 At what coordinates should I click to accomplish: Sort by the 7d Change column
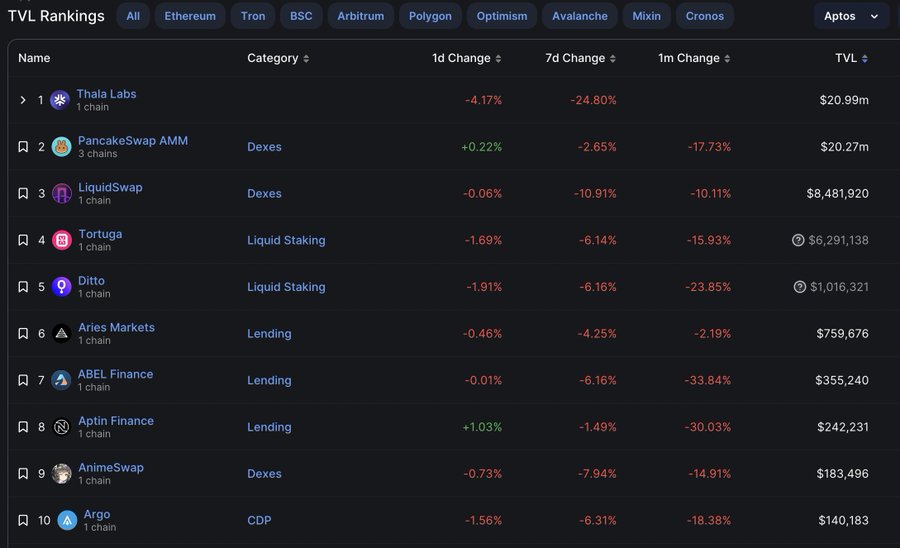tap(580, 58)
